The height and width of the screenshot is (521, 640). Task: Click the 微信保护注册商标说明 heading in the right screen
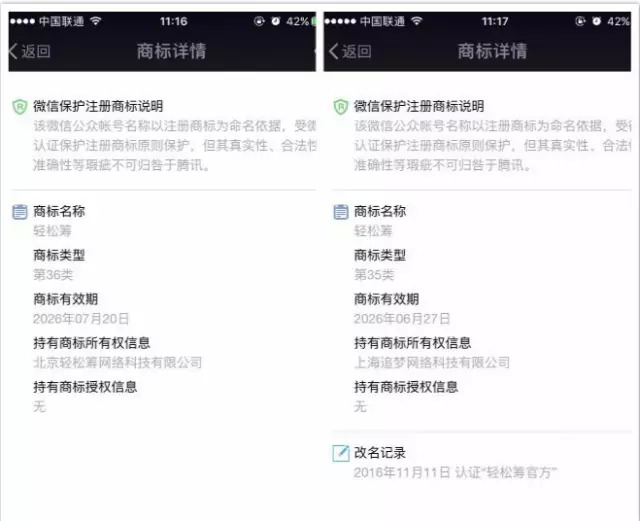click(419, 106)
